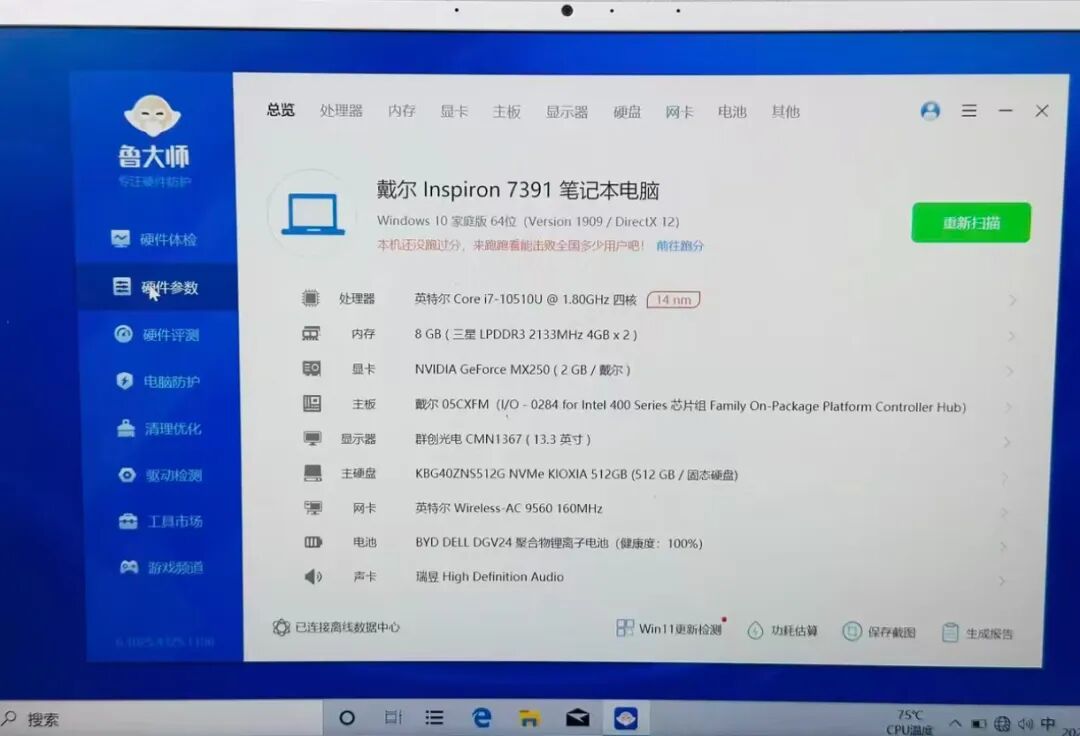Screen dimensions: 1080x736
Task: Follow the 前往跑分 link
Action: tap(680, 246)
